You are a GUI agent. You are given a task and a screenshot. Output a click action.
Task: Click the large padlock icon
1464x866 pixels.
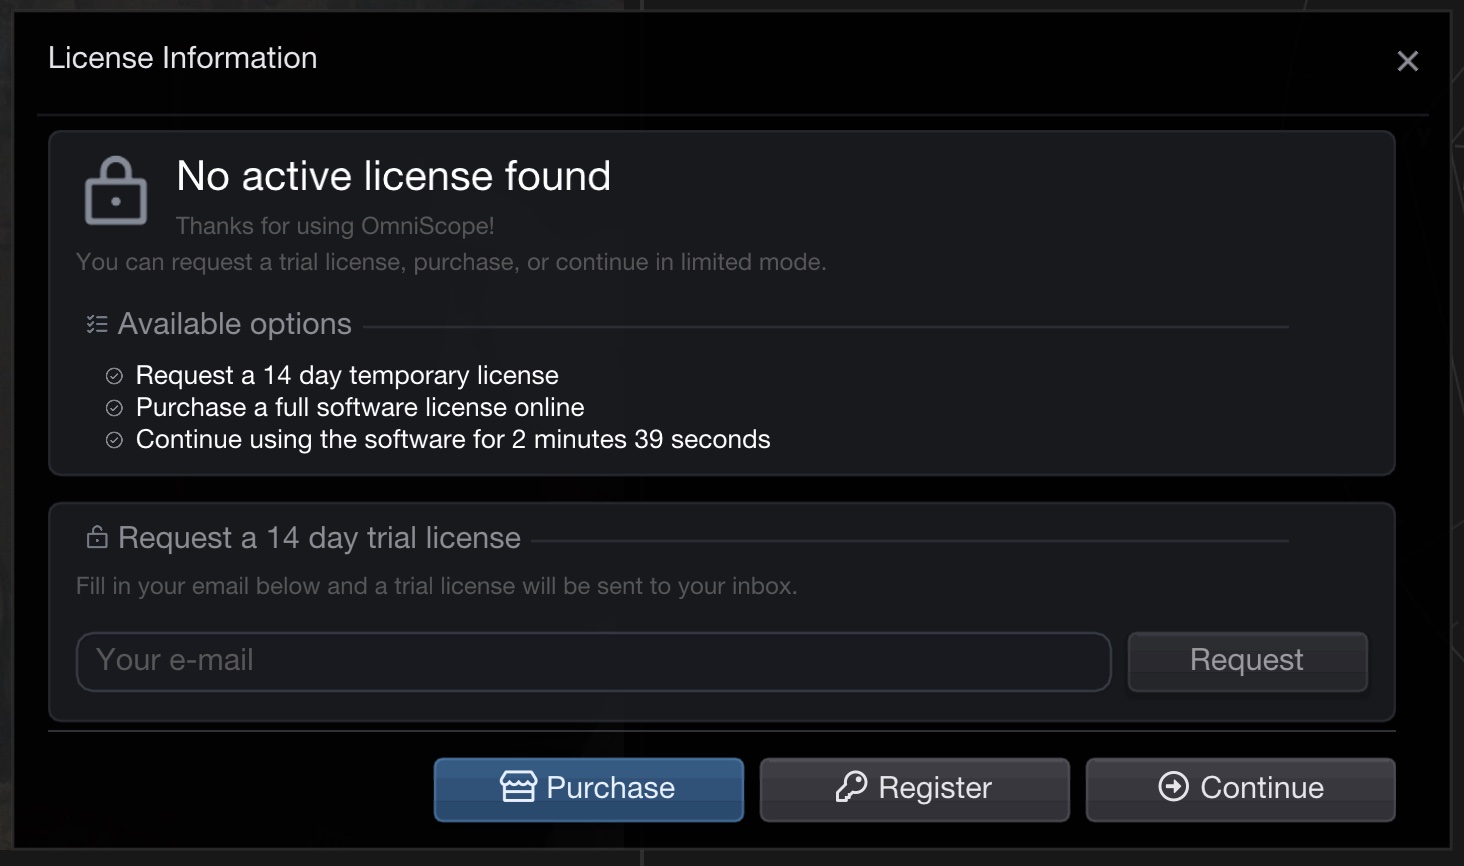tap(116, 191)
